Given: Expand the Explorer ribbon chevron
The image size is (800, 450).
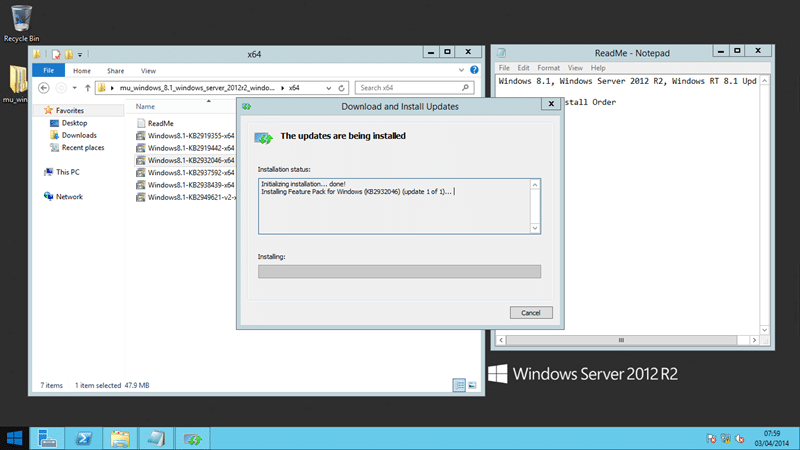Looking at the screenshot, I should pos(461,70).
